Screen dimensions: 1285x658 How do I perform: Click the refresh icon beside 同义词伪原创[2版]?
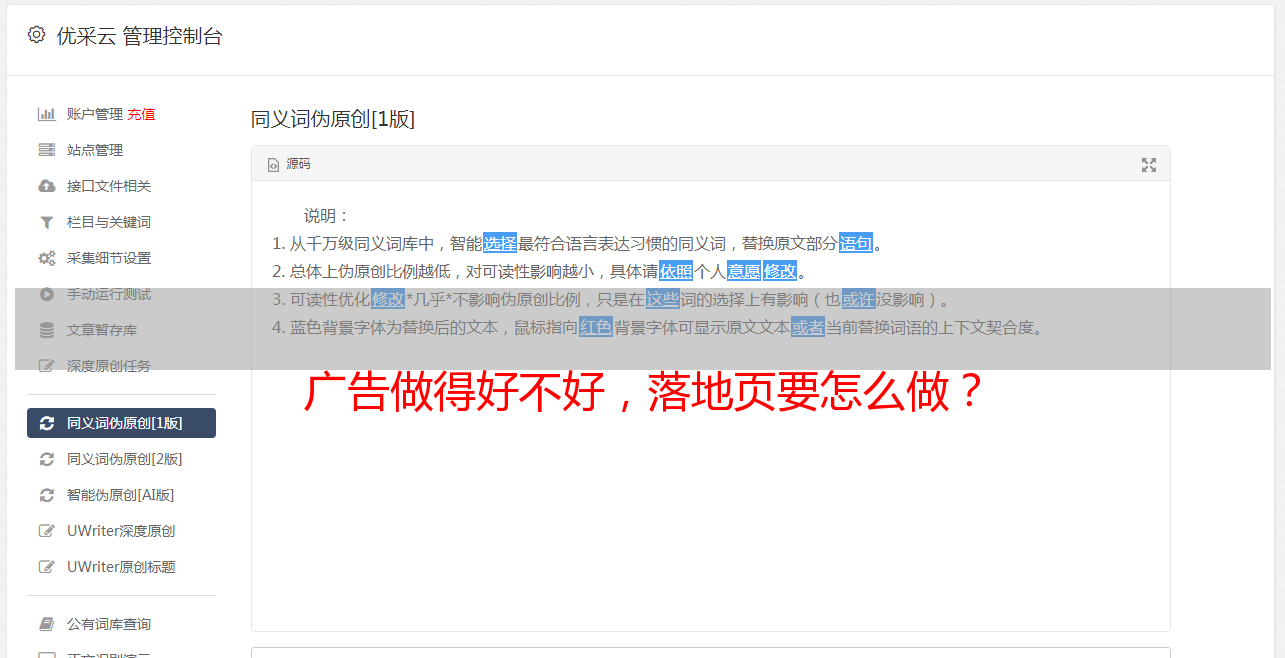coord(46,459)
